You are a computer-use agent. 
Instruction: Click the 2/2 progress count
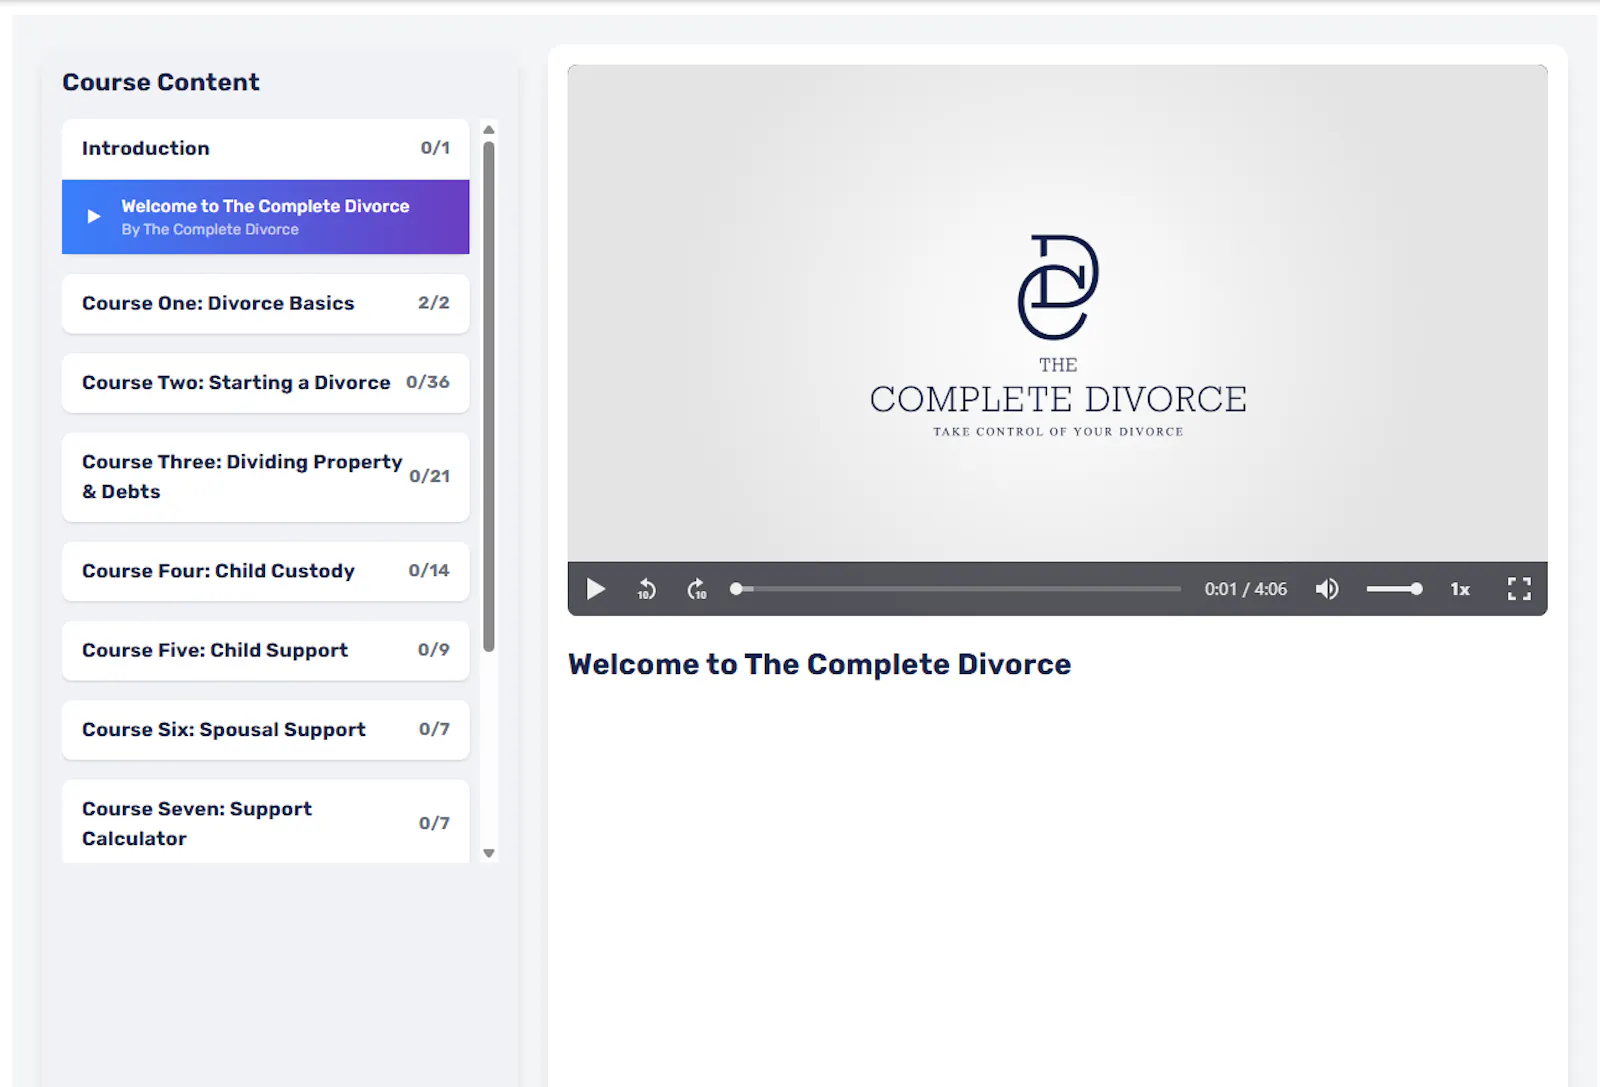coord(434,302)
